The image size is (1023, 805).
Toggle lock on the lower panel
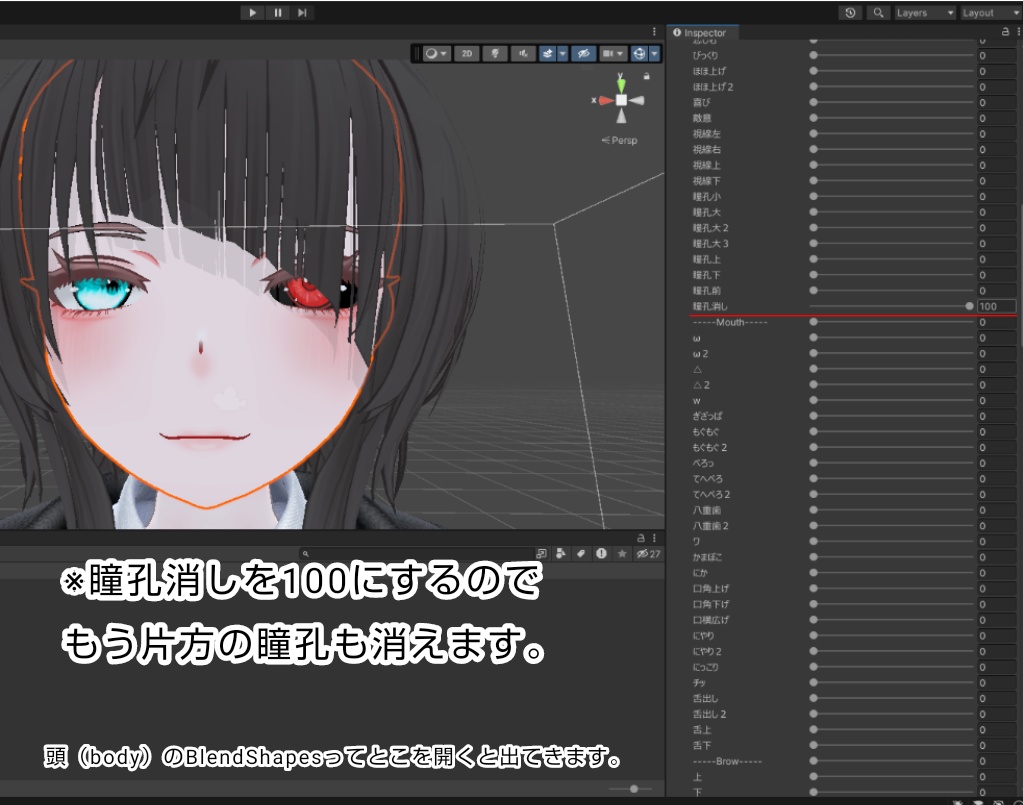coord(641,538)
